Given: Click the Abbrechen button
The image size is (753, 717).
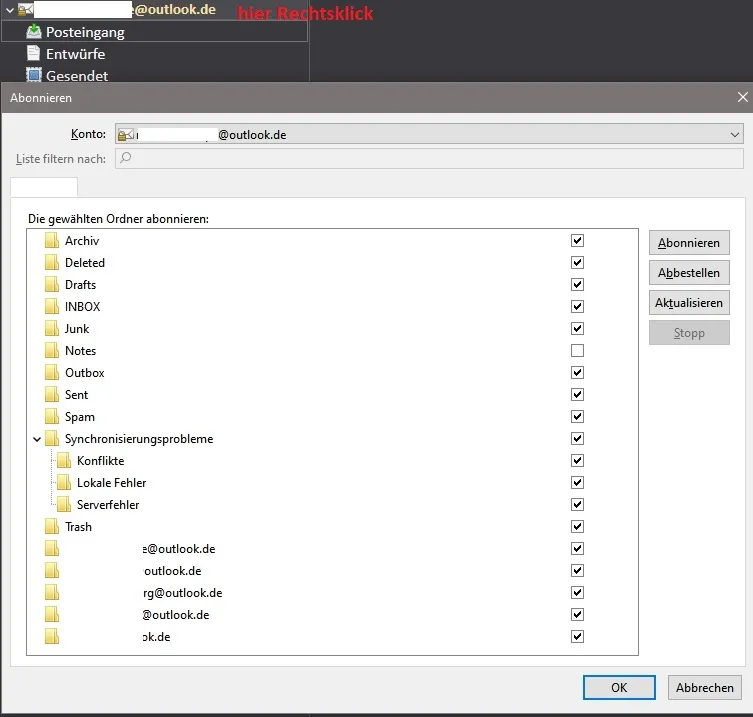Looking at the screenshot, I should coord(704,688).
